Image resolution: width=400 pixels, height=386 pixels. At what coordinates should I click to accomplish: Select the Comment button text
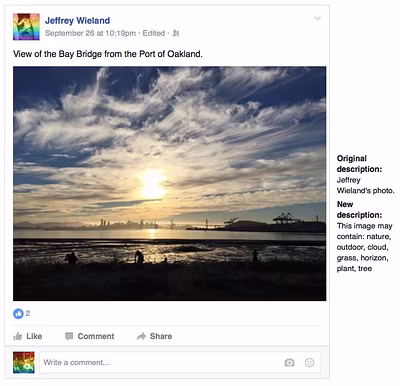[x=96, y=336]
